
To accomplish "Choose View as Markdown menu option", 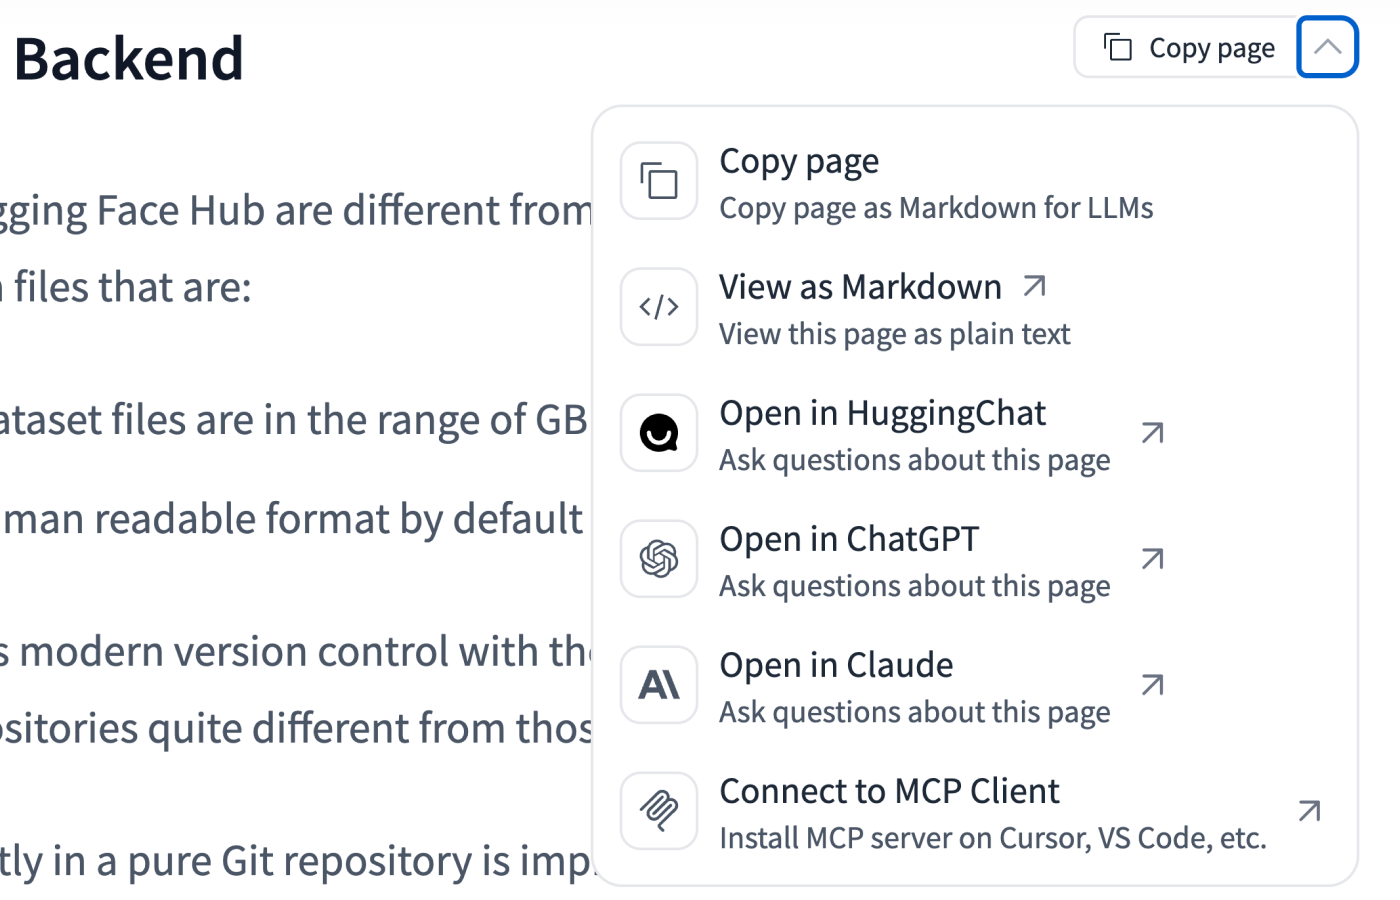I will pyautogui.click(x=860, y=288).
